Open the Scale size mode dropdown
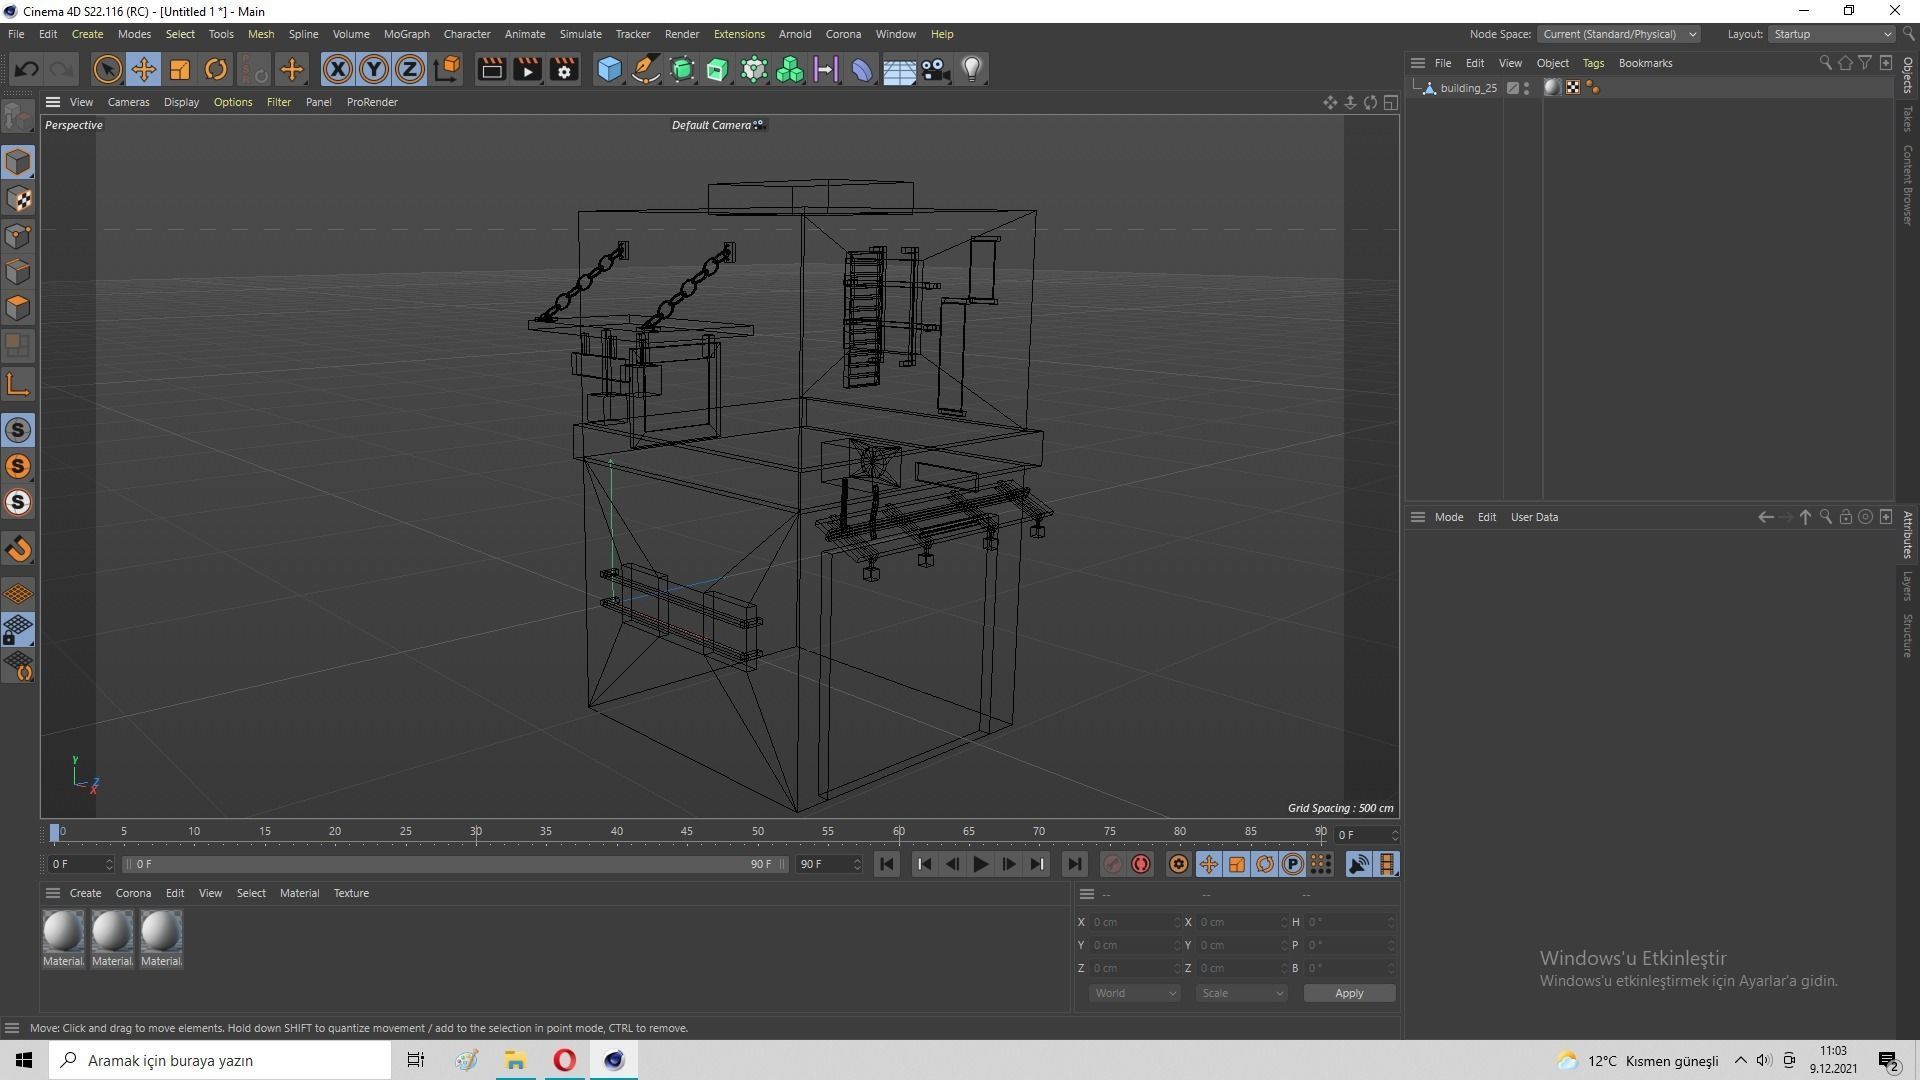The image size is (1920, 1080). [1241, 993]
